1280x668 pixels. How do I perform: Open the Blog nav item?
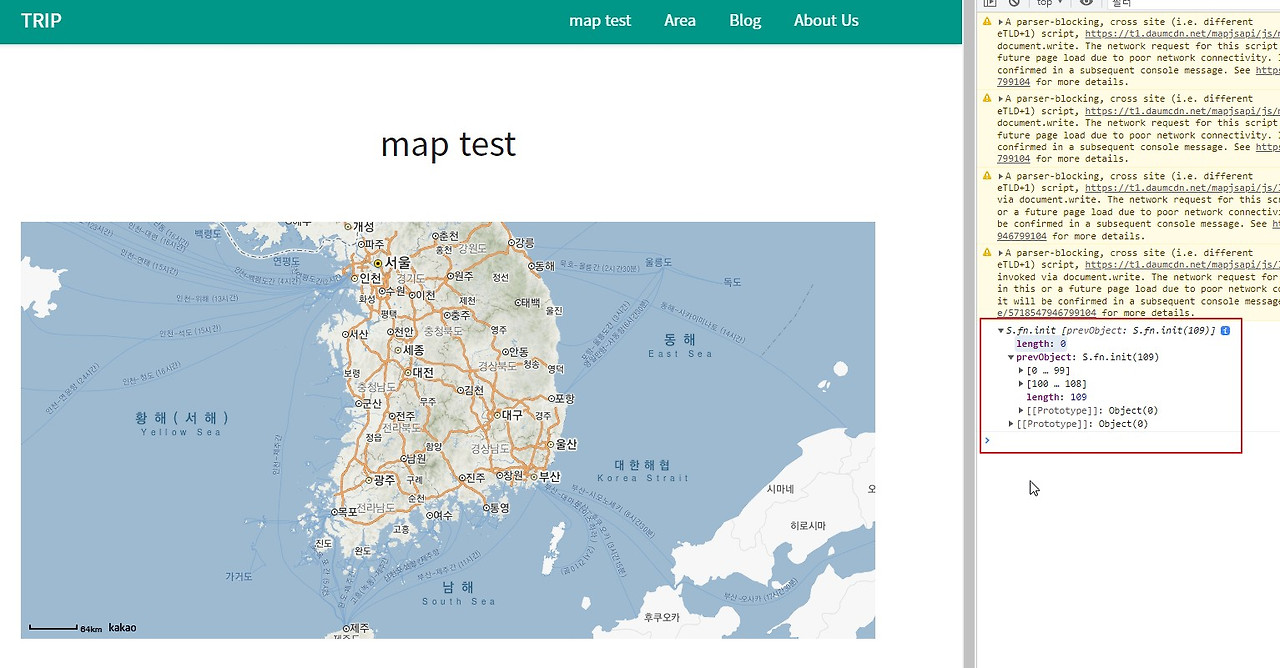click(745, 20)
